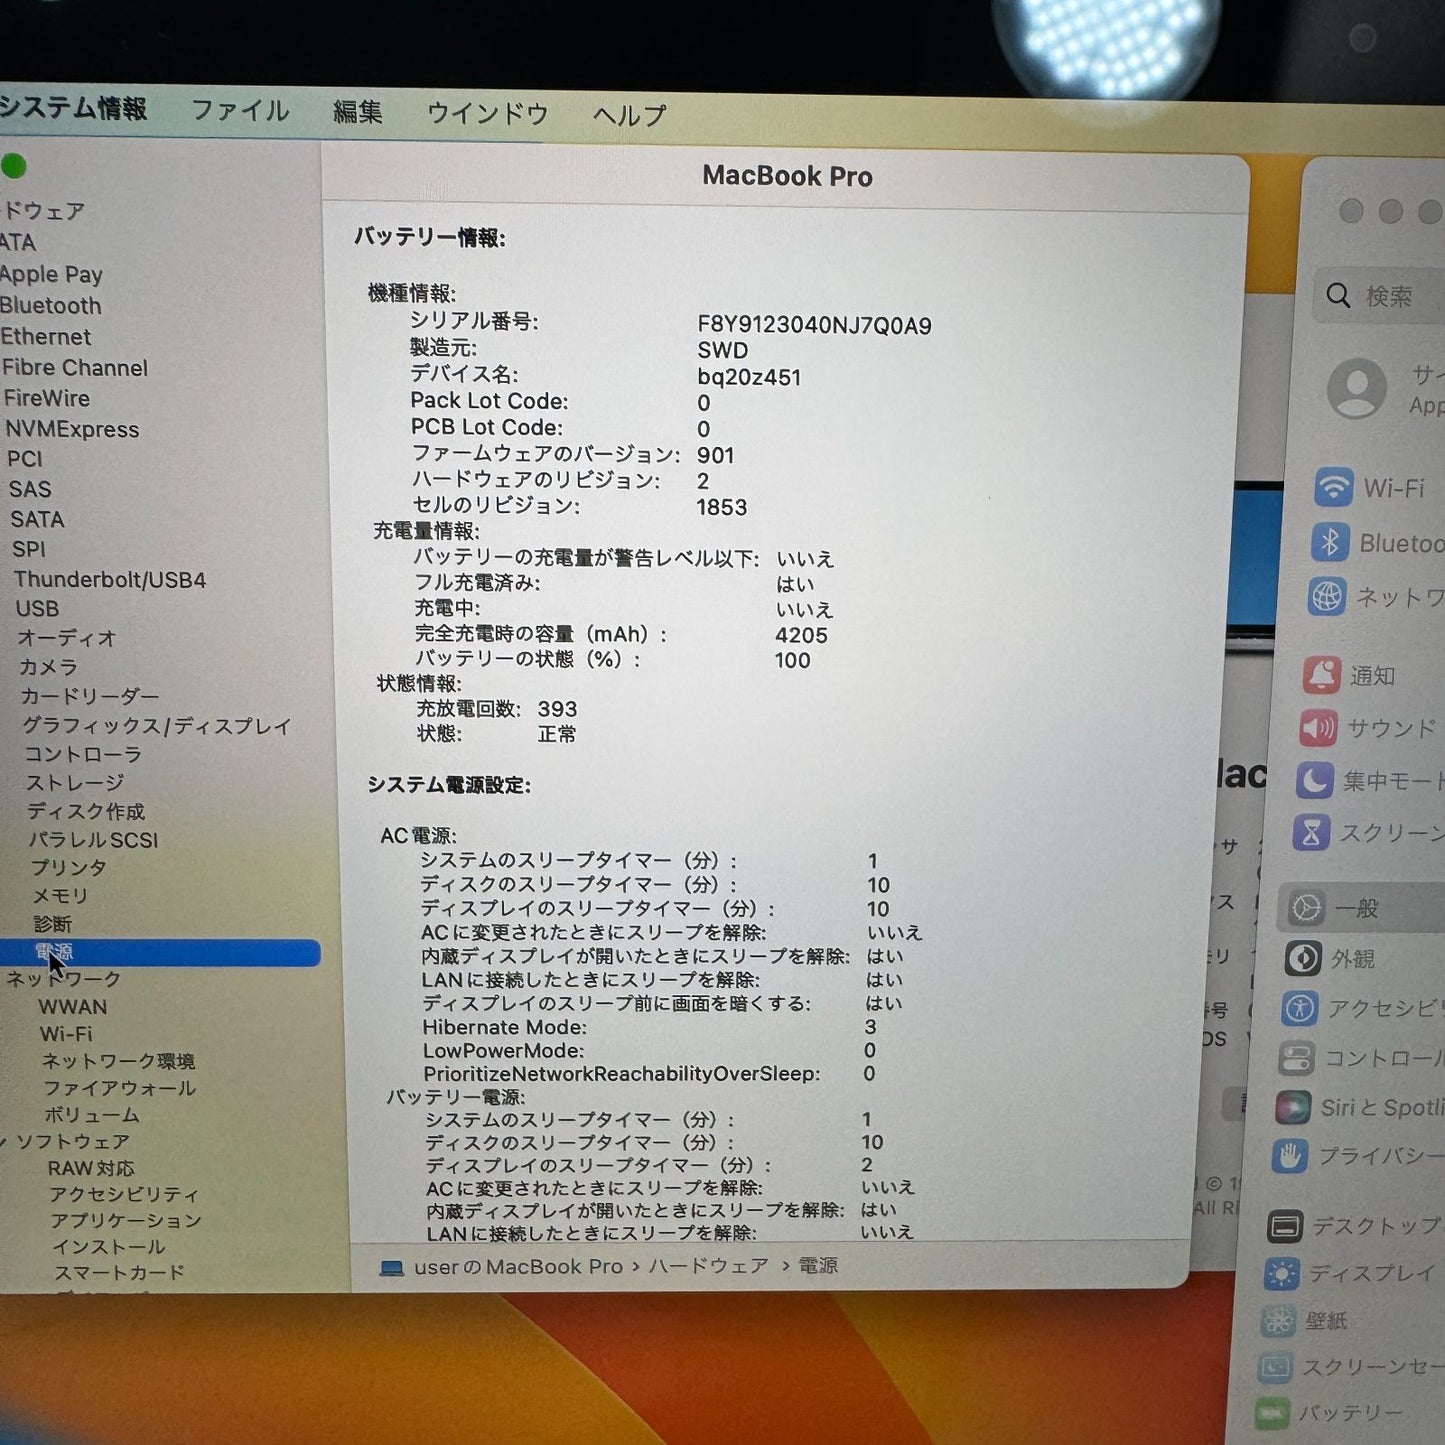The width and height of the screenshot is (1445, 1445).
Task: Click the サウンド speaker icon in System Settings
Action: (x=1318, y=727)
